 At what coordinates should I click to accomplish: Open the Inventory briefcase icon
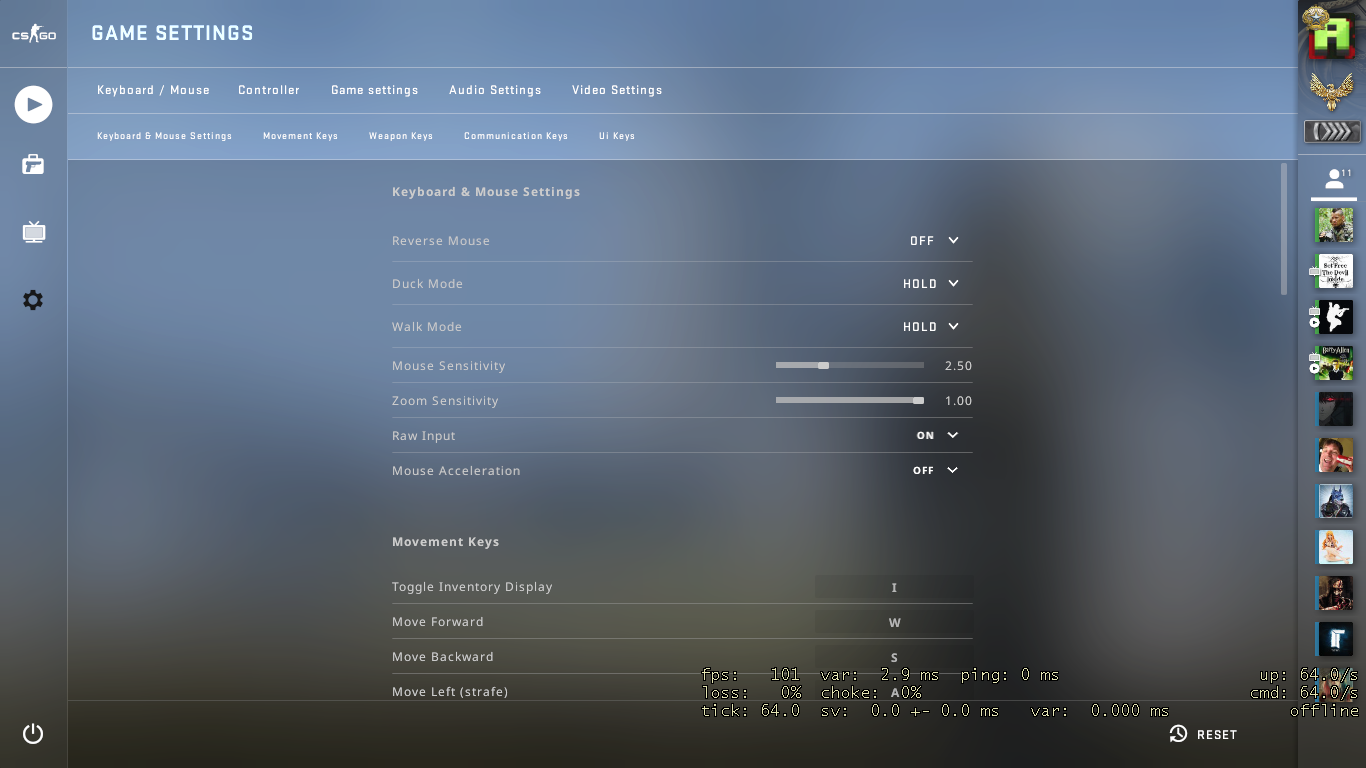[x=33, y=165]
